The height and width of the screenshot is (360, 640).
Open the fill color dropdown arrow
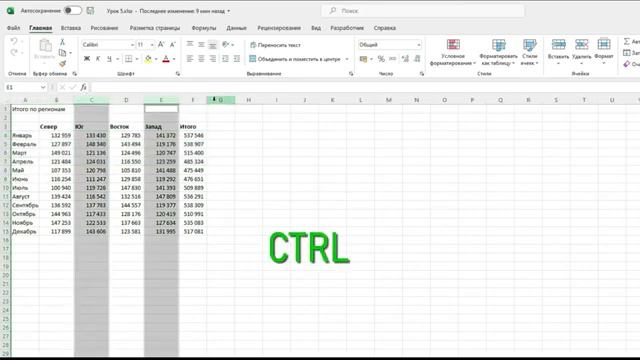[x=156, y=59]
